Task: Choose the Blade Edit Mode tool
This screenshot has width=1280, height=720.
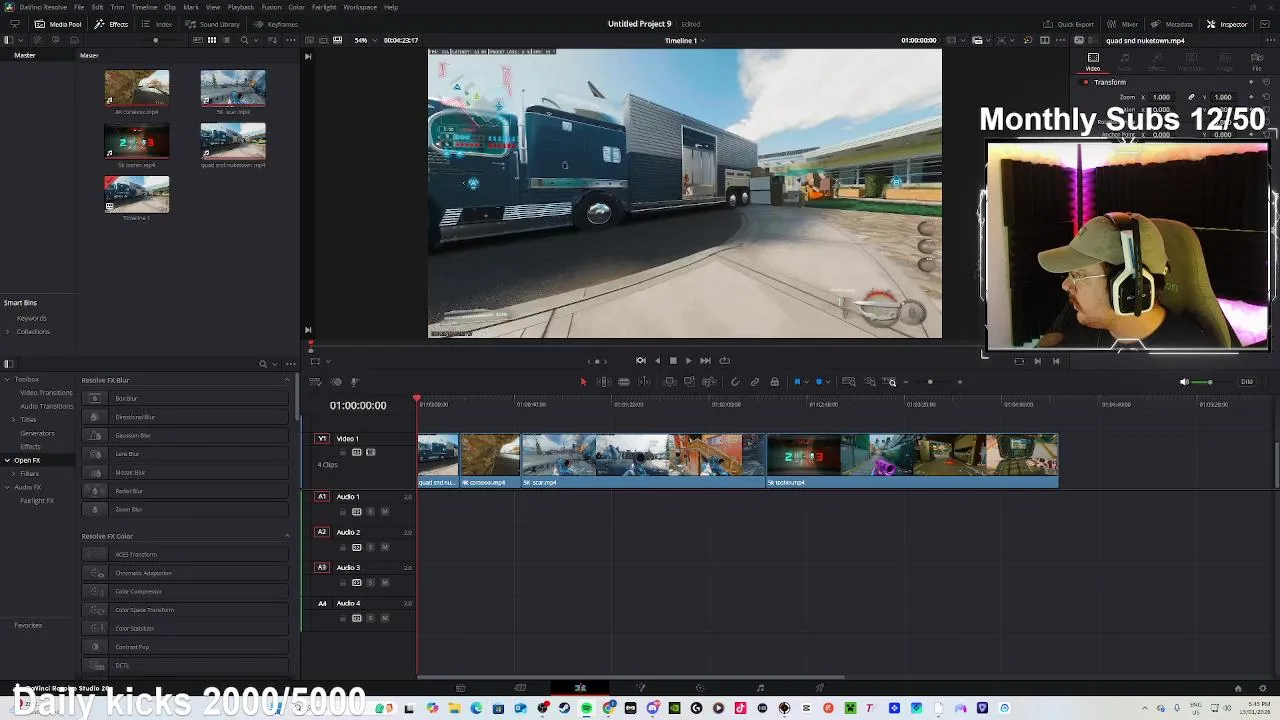Action: tap(624, 382)
